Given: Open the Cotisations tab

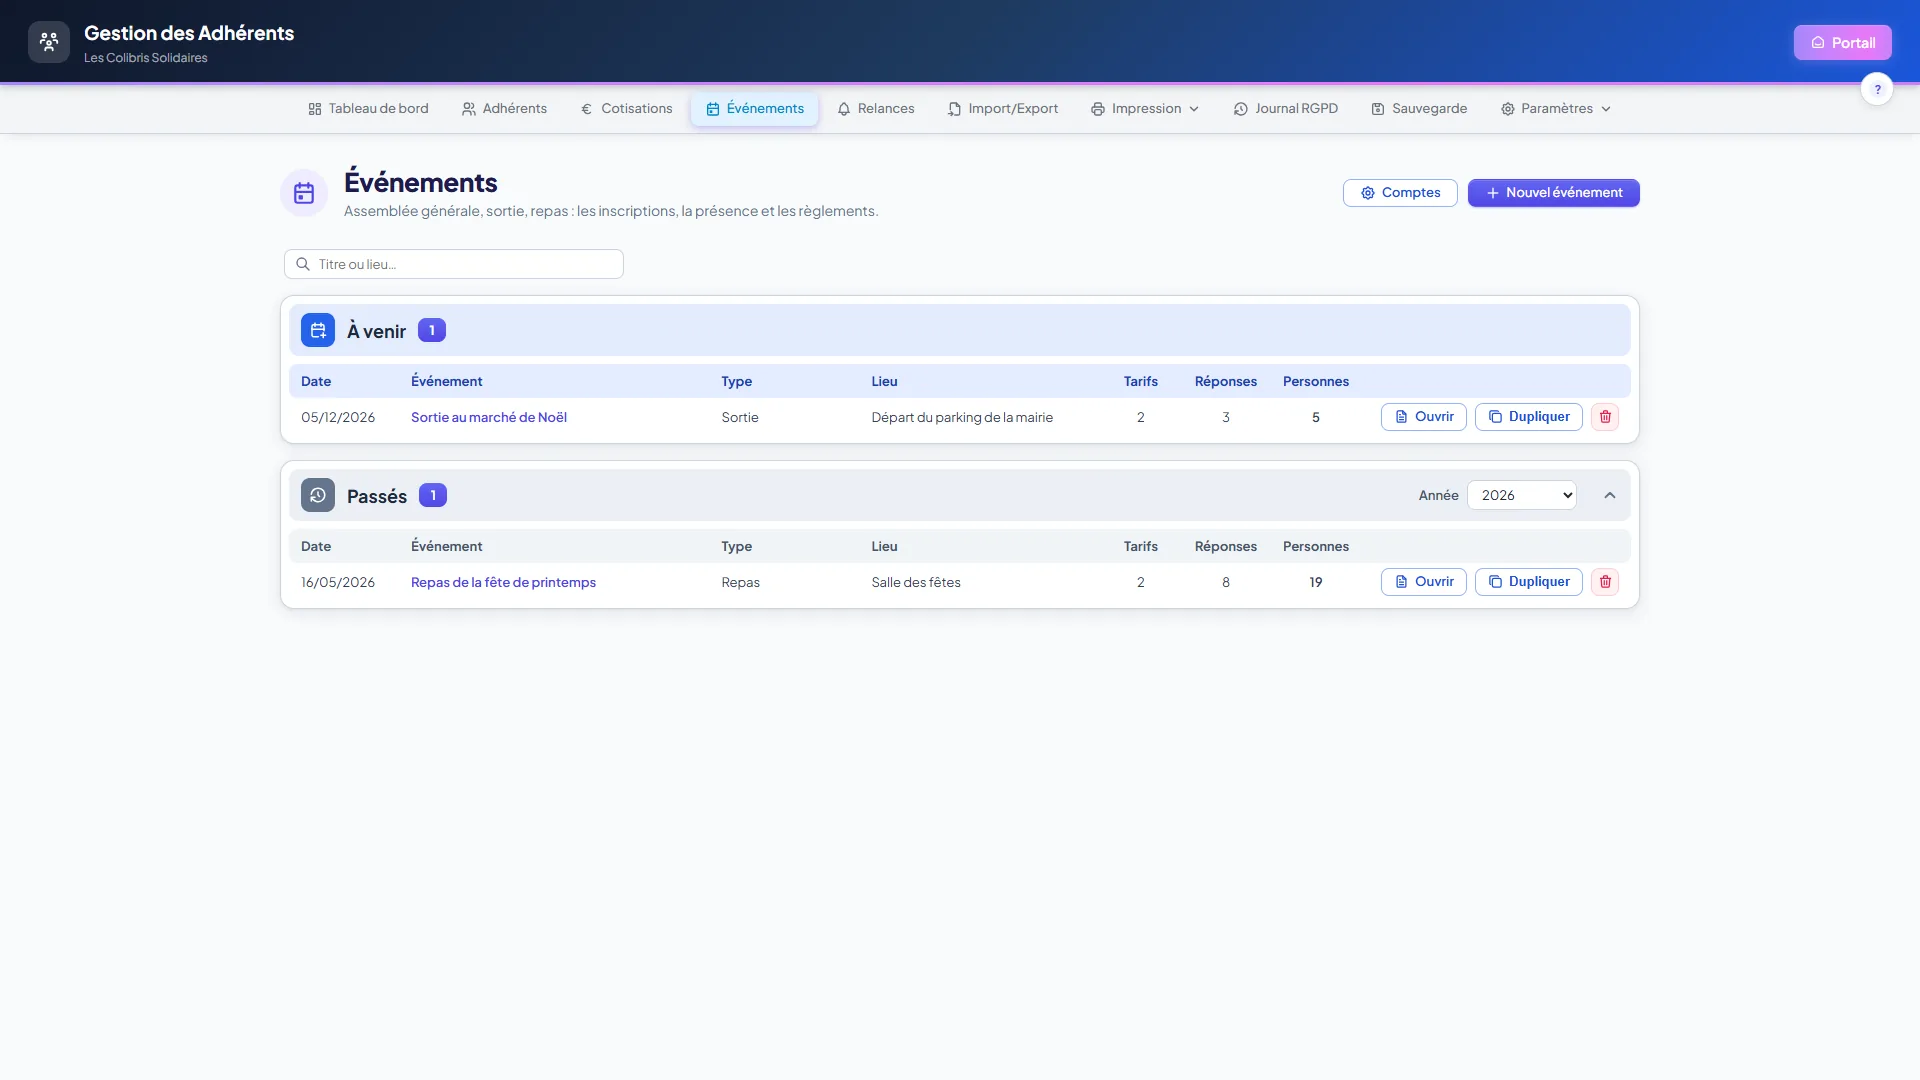Looking at the screenshot, I should coord(626,108).
